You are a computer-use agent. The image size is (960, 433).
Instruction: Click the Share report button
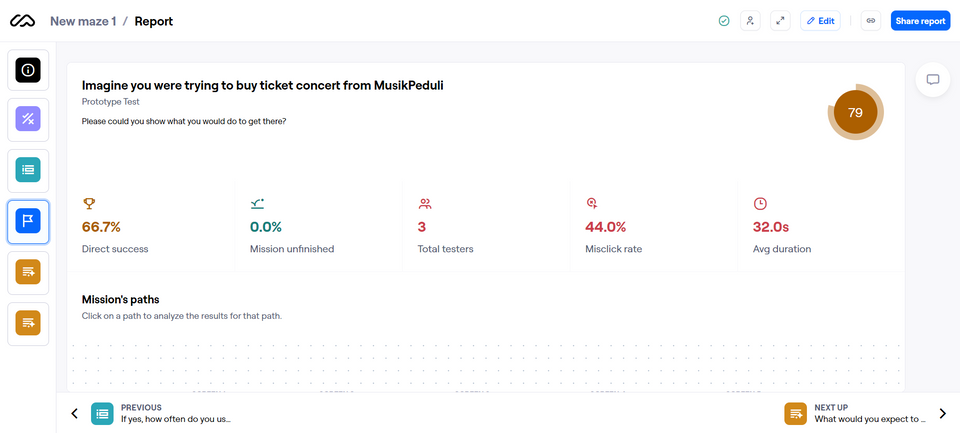[x=920, y=21]
